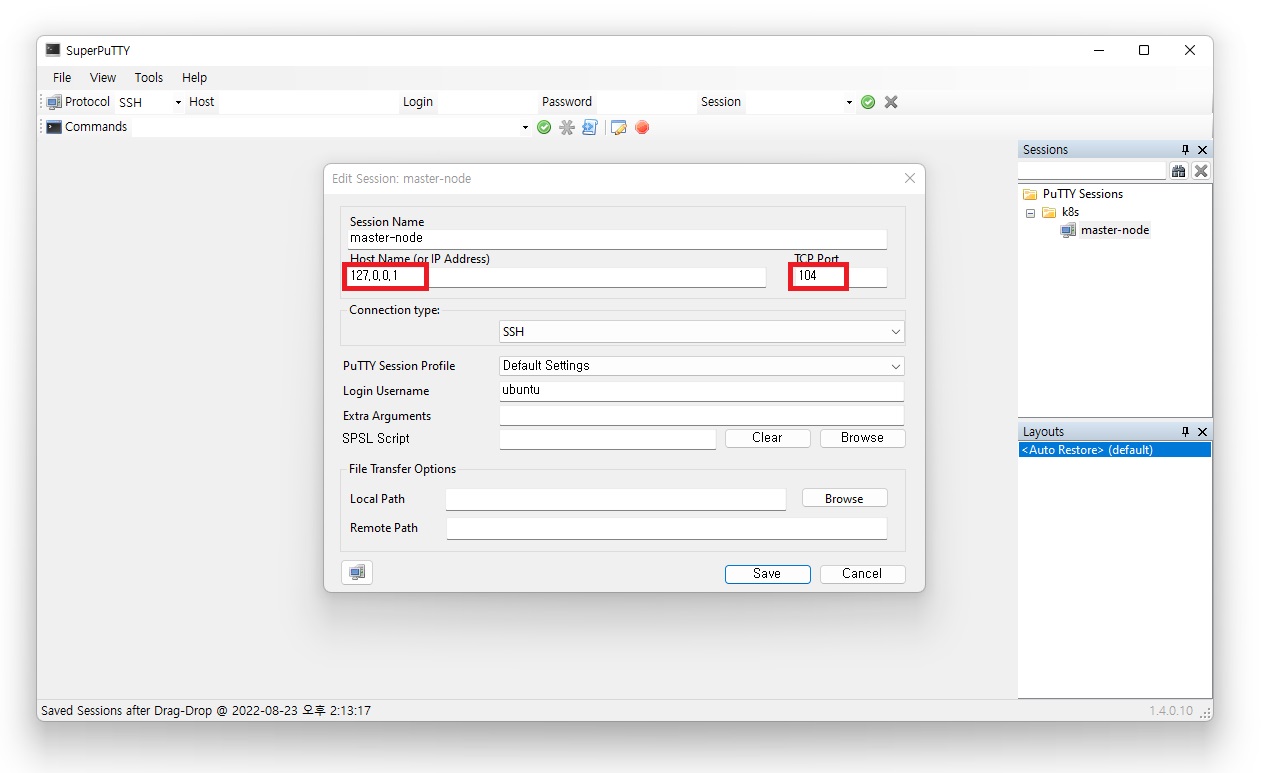Click the gray X icon in connection toolbar
1261x773 pixels.
(x=891, y=102)
